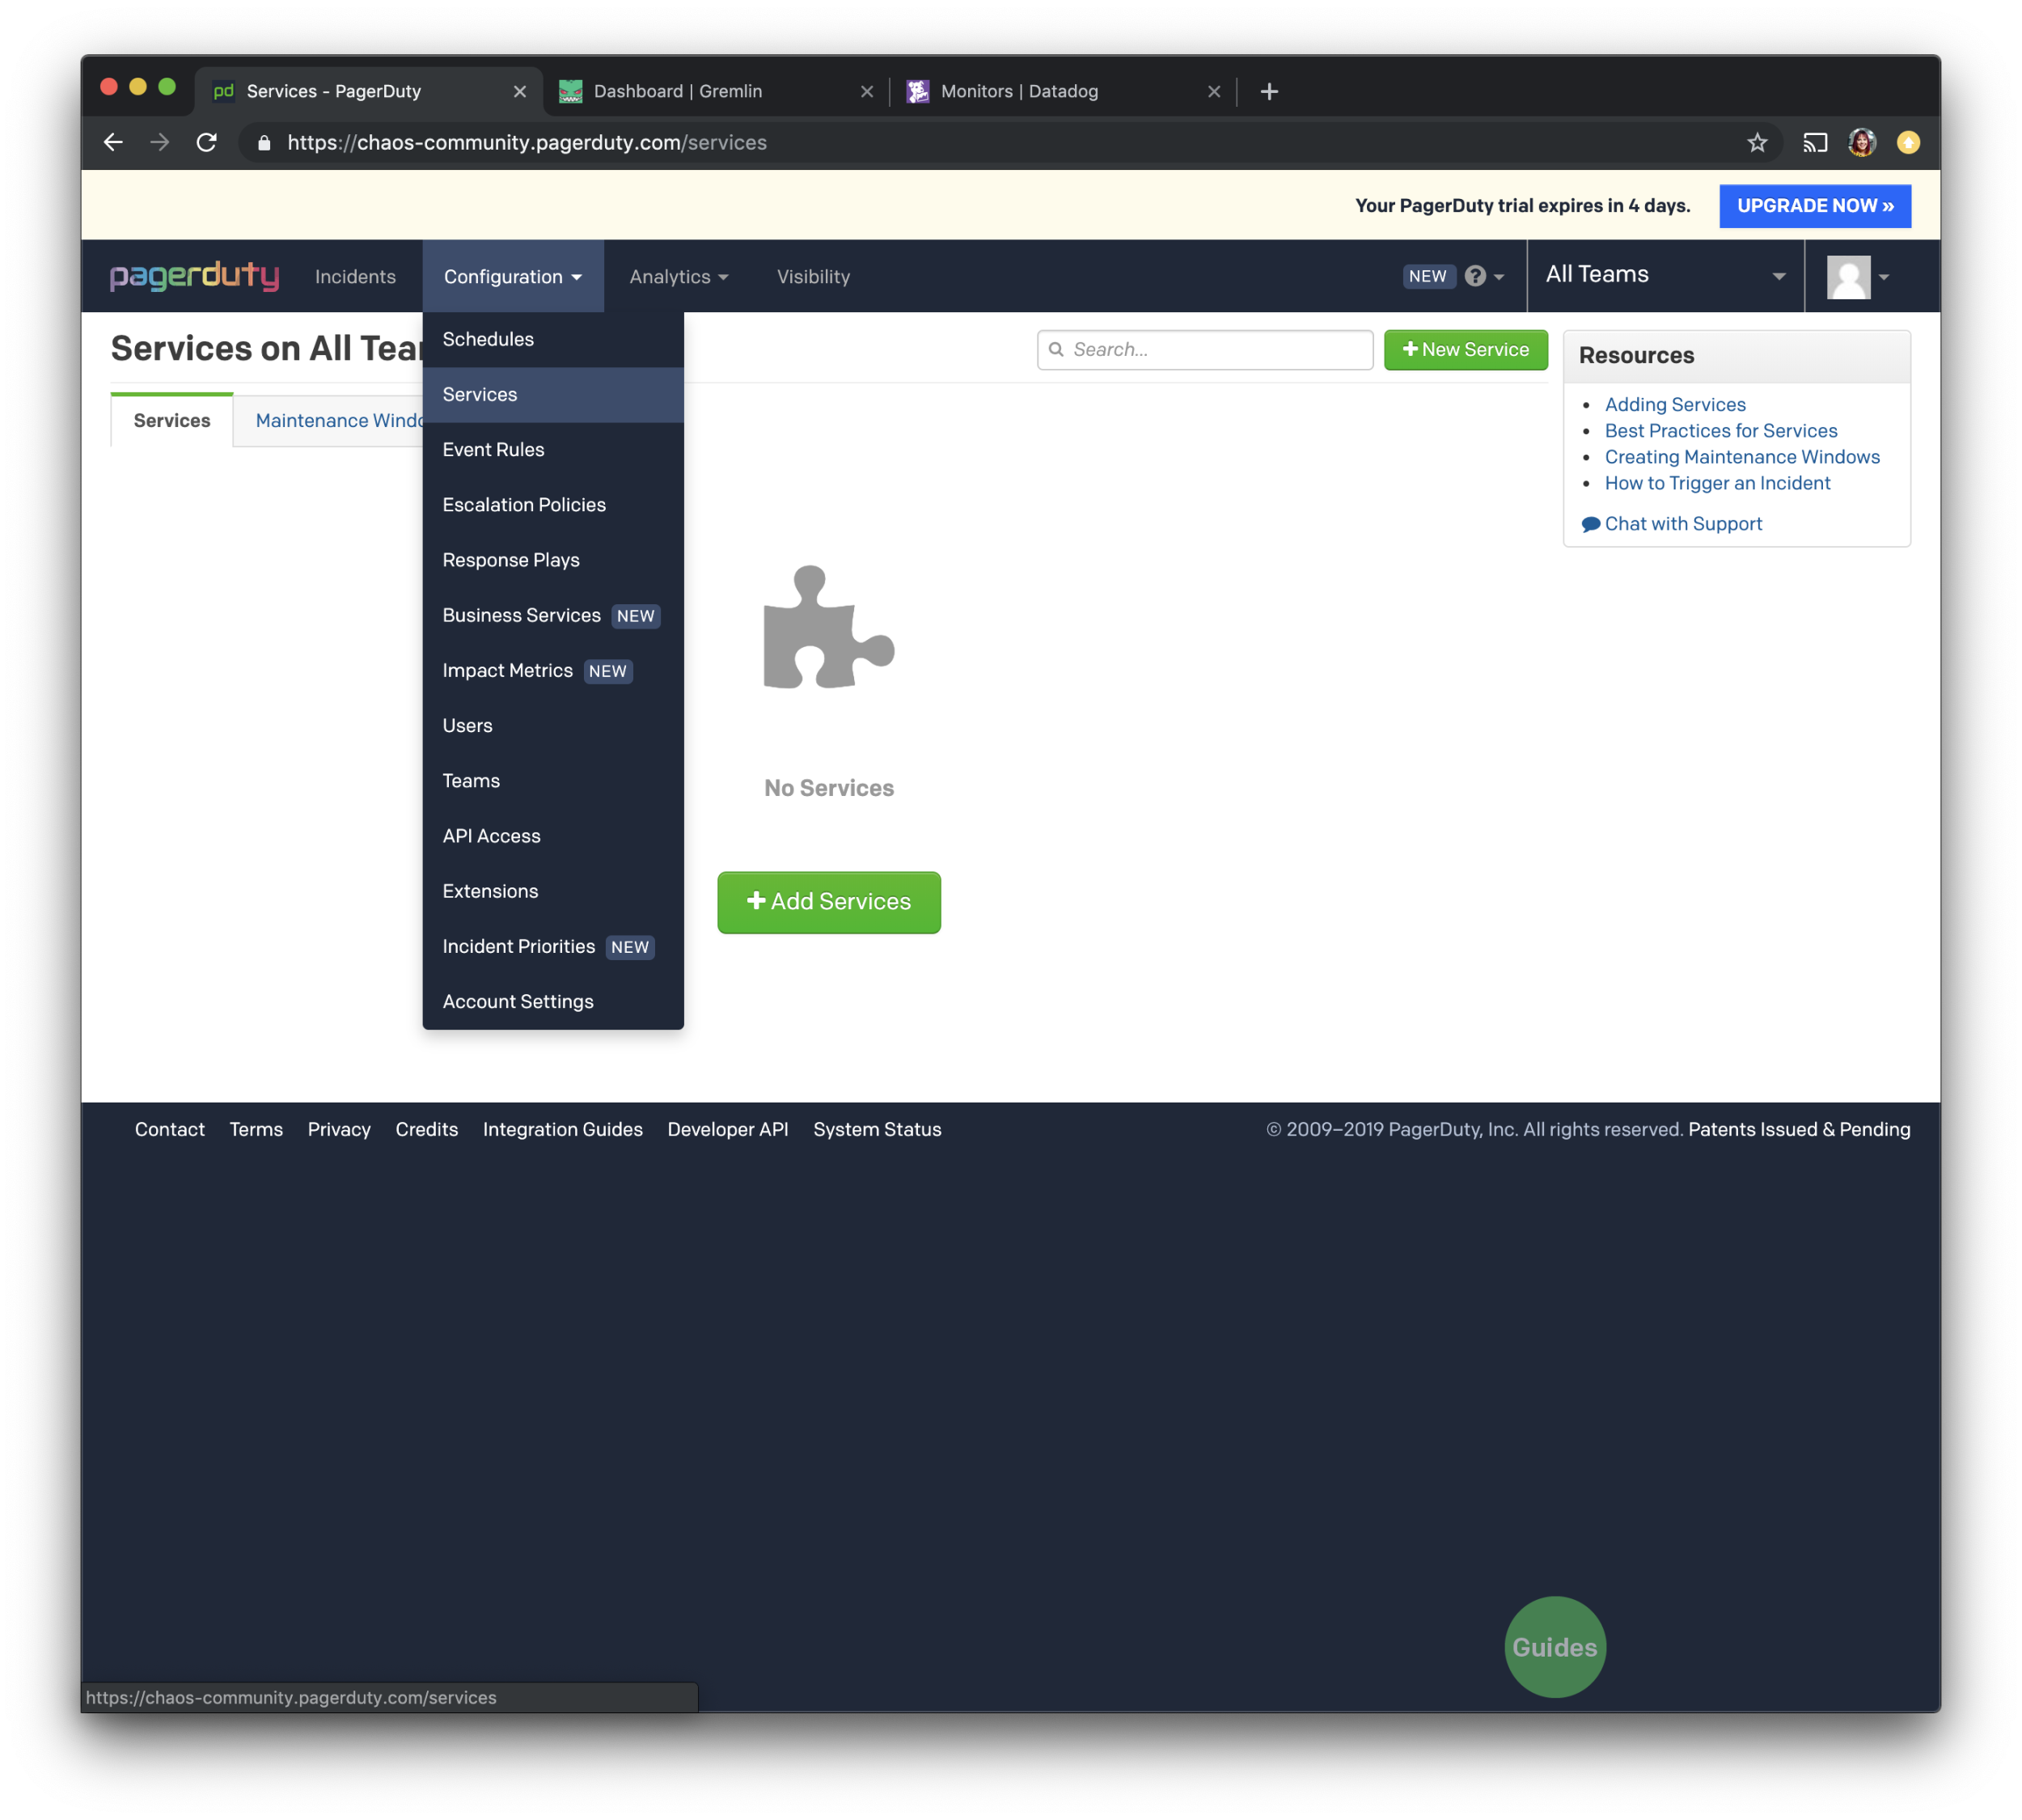This screenshot has width=2022, height=1820.
Task: Click the yellow update indicator icon
Action: coord(1908,143)
